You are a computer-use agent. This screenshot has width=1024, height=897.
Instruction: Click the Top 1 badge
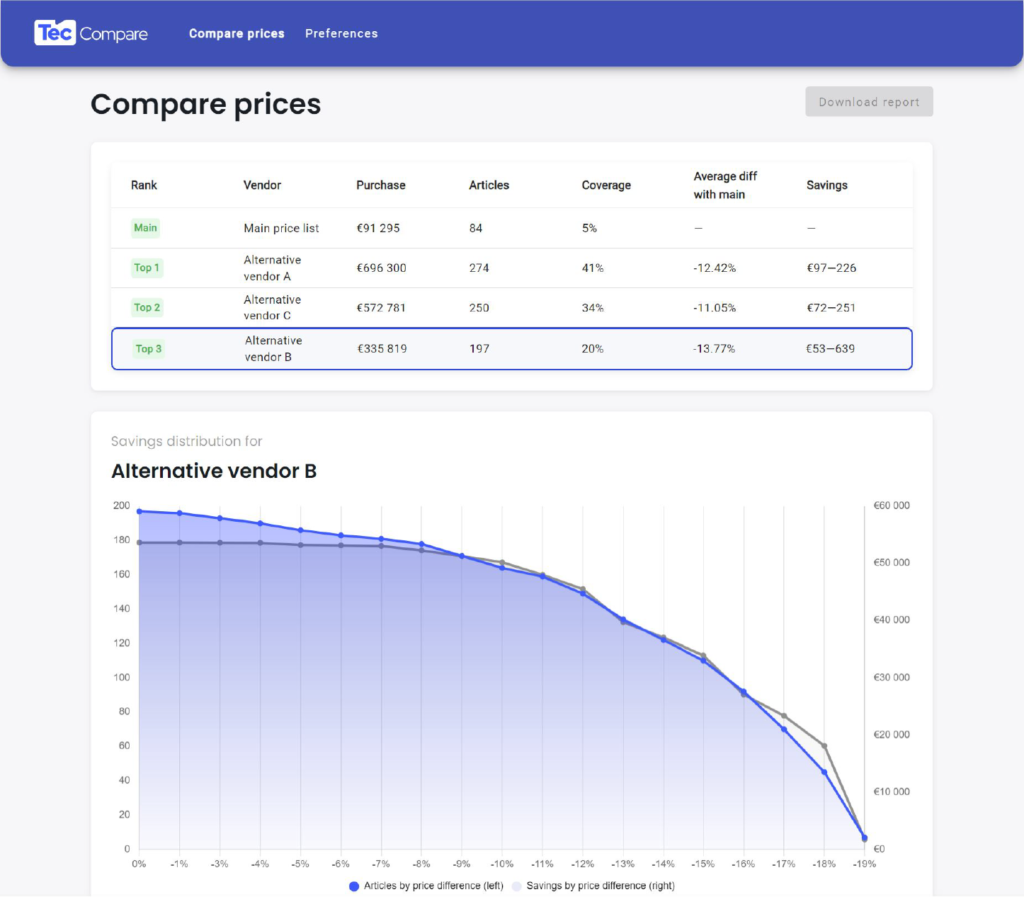coord(146,268)
